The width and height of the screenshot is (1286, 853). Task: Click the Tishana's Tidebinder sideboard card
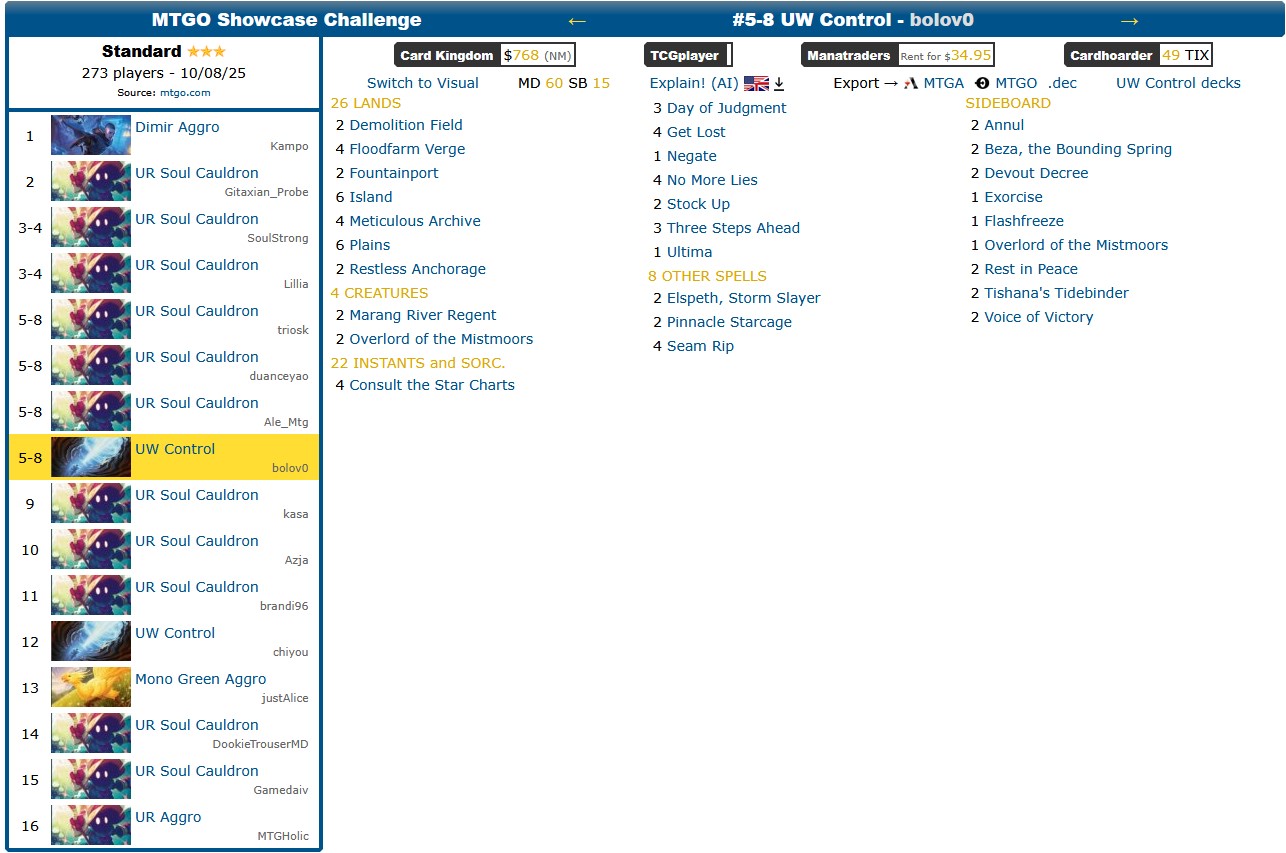pos(1056,293)
